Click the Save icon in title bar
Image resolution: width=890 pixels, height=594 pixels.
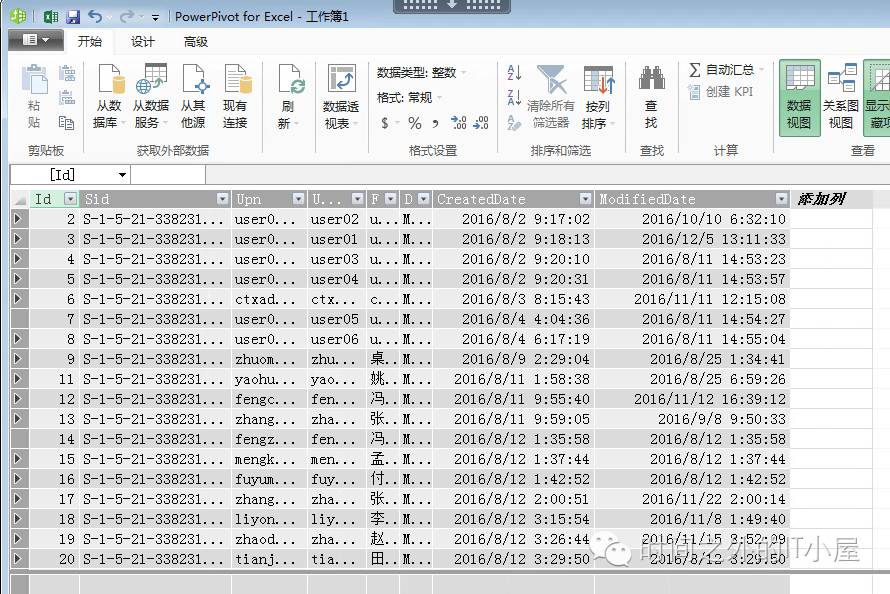click(x=73, y=16)
